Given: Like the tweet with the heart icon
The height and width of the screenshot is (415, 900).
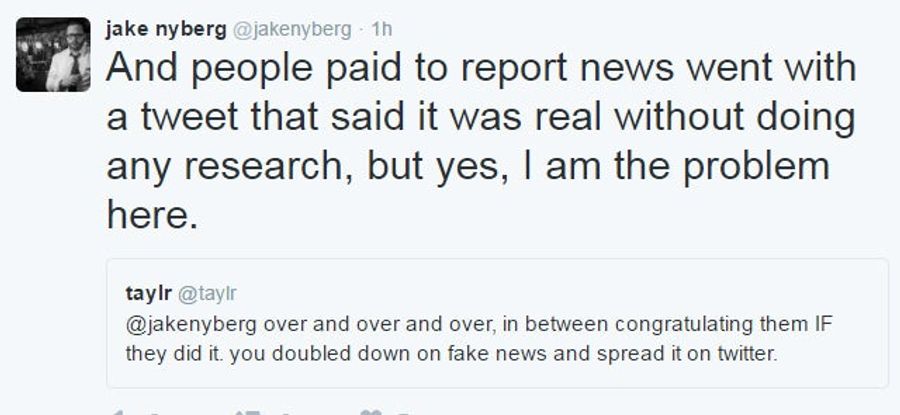Looking at the screenshot, I should (x=370, y=412).
